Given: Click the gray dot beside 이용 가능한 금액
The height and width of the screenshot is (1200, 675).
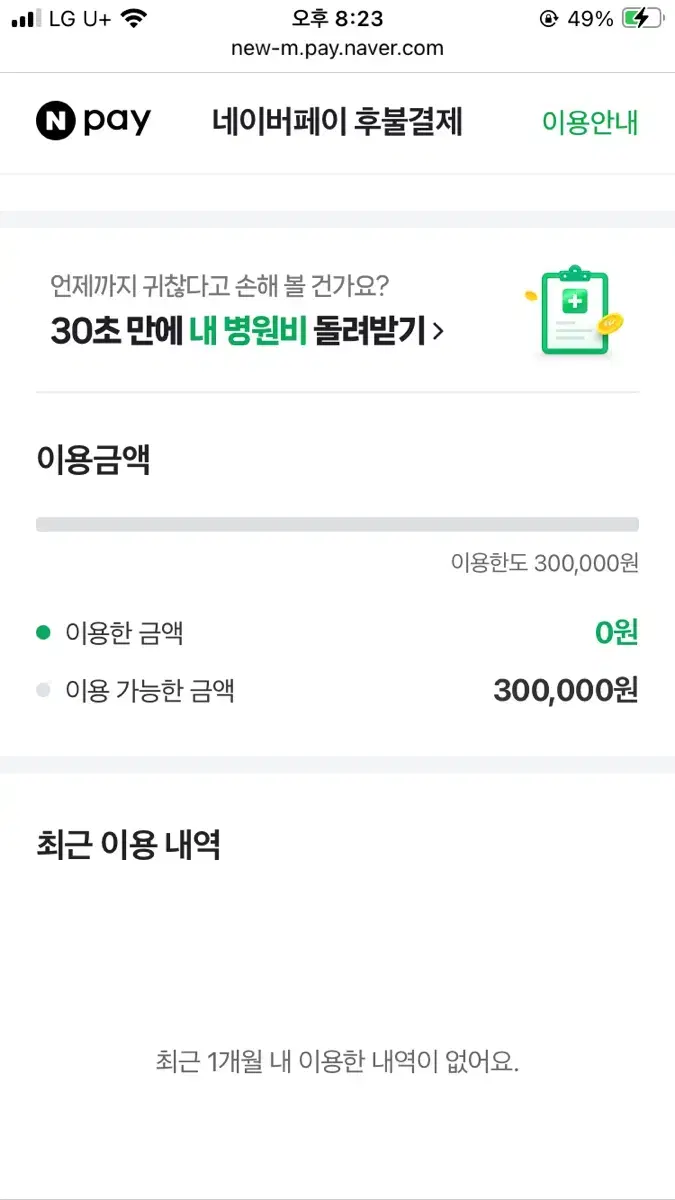Looking at the screenshot, I should [x=43, y=690].
